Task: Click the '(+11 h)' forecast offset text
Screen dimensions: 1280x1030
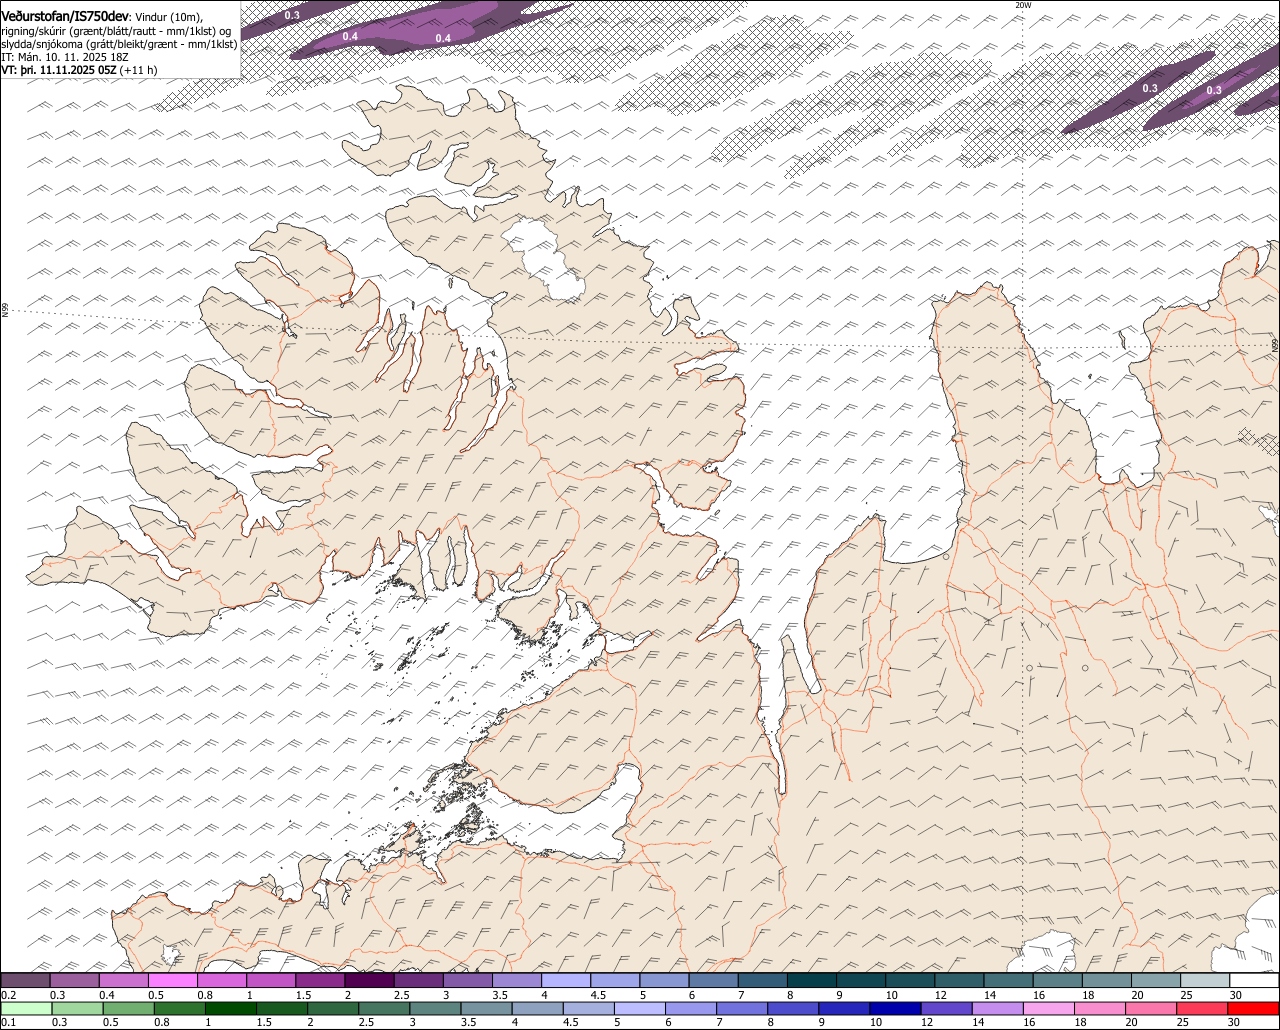Action: pos(138,70)
